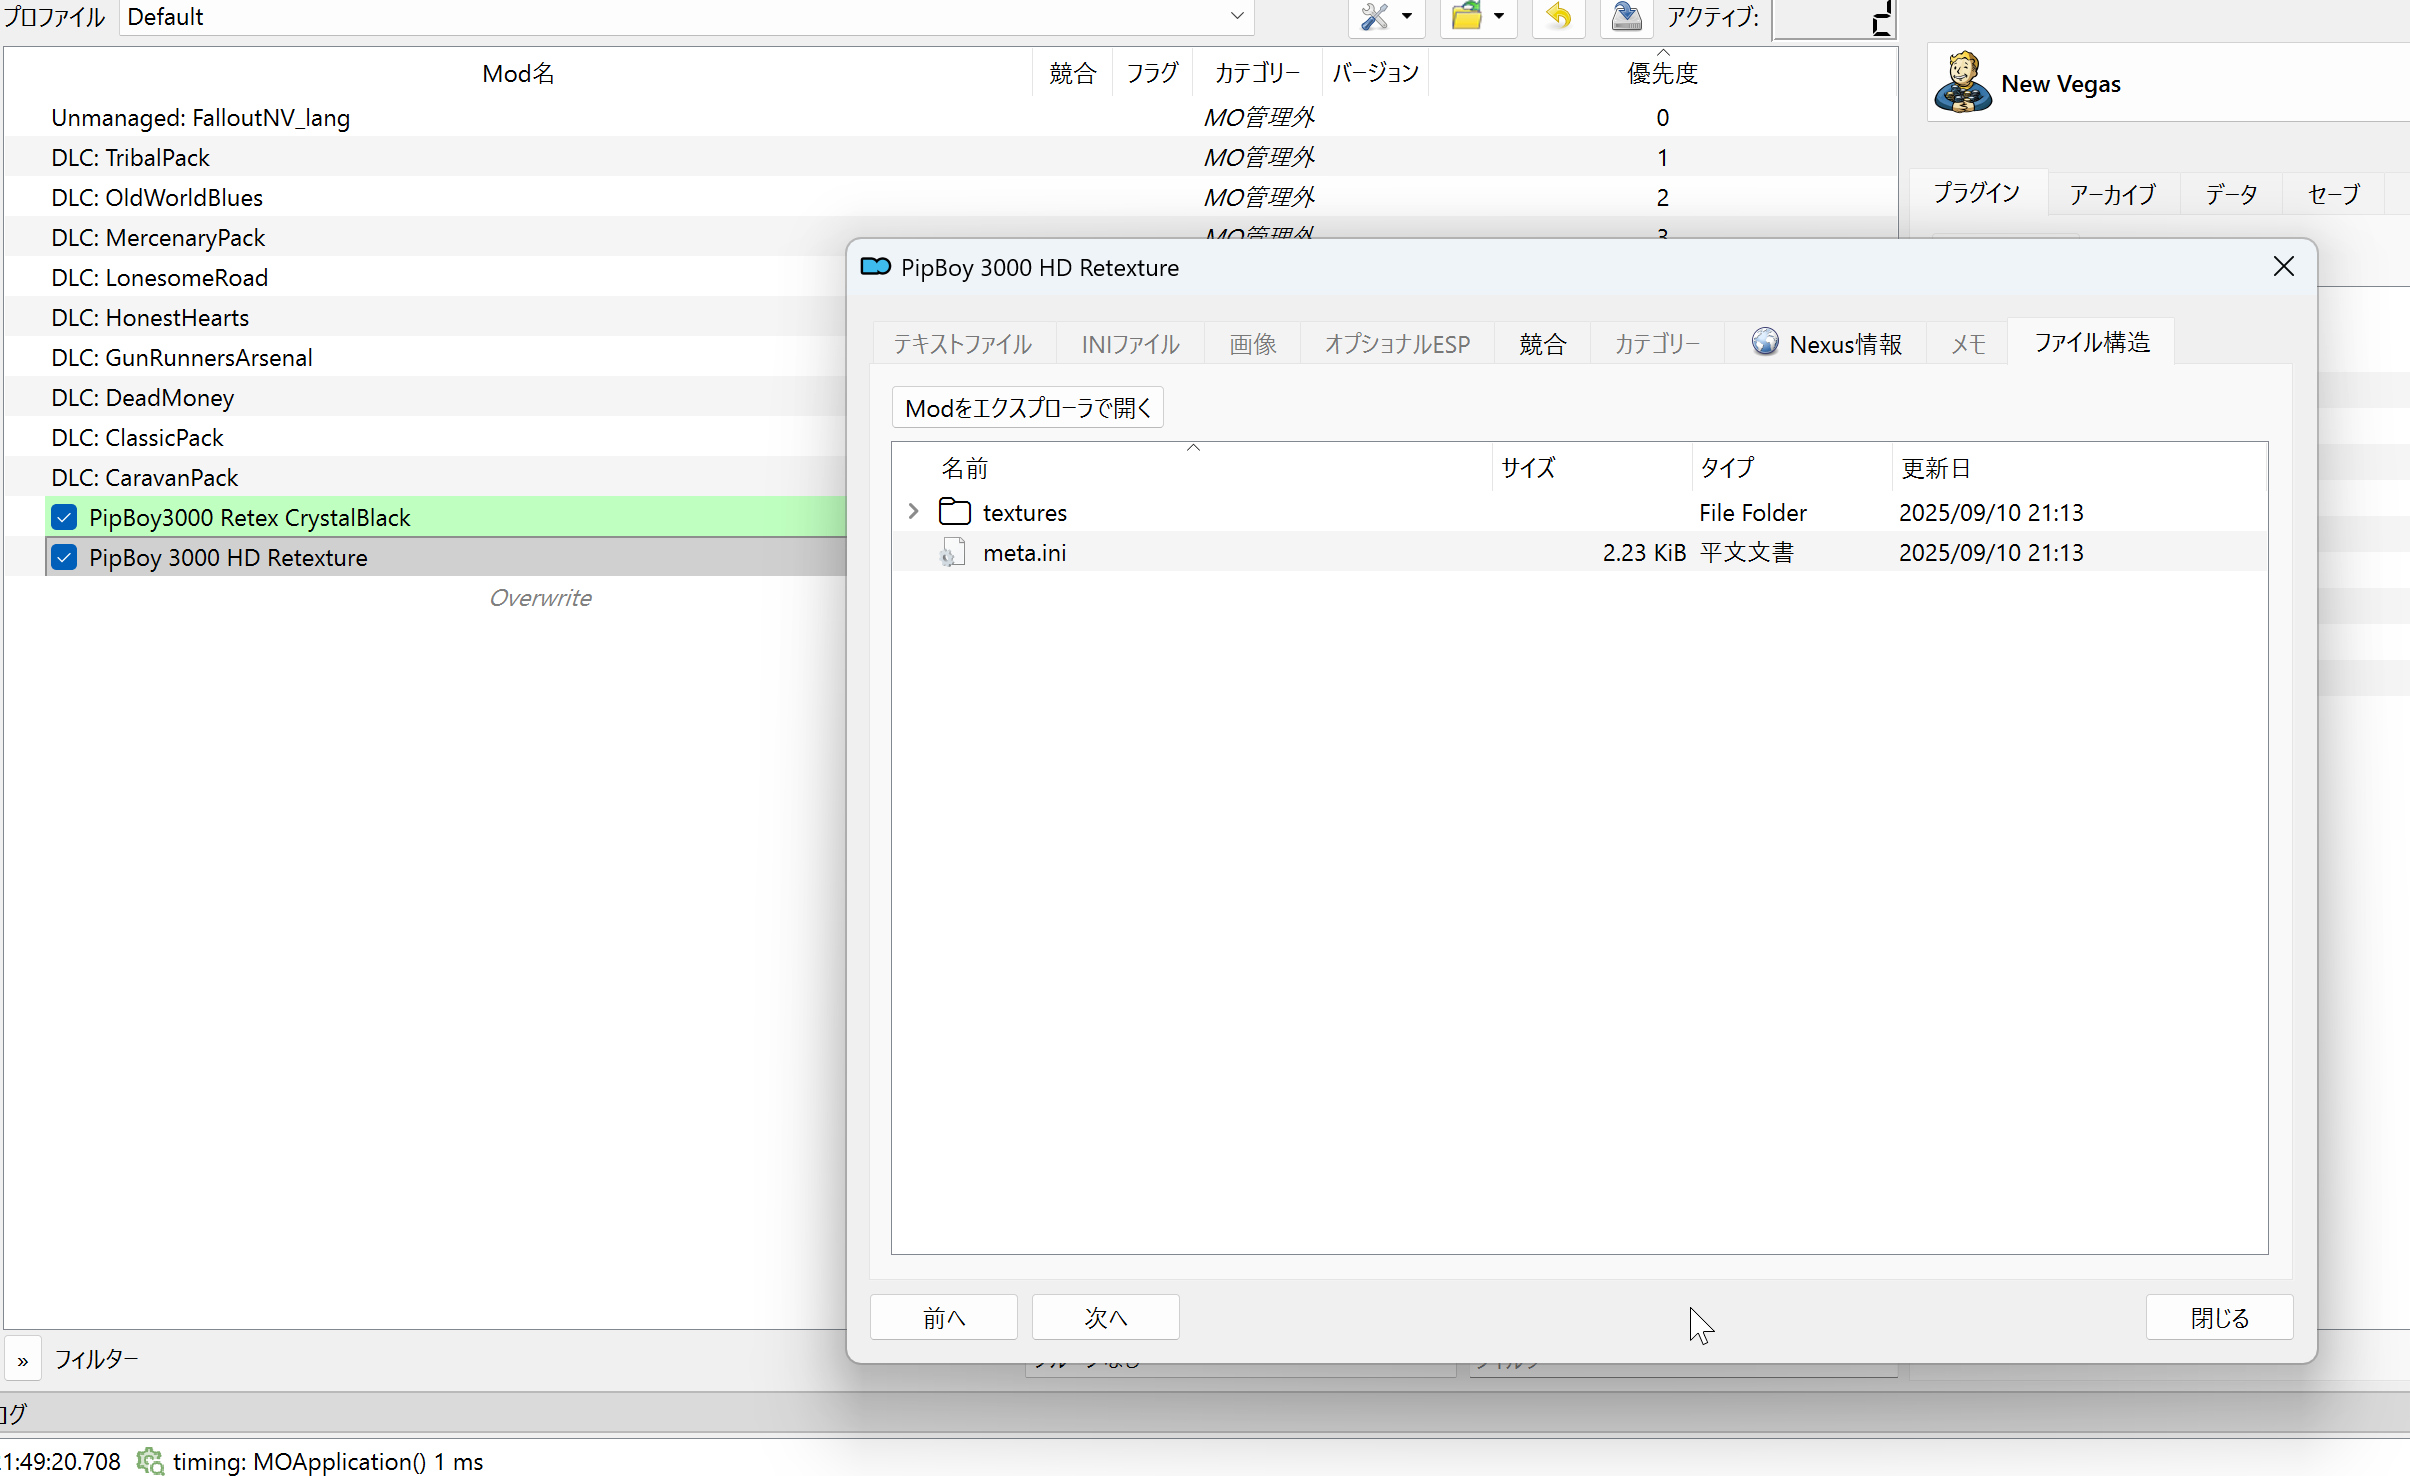2410x1476 pixels.
Task: Expand the textures folder tree node
Action: click(x=913, y=512)
